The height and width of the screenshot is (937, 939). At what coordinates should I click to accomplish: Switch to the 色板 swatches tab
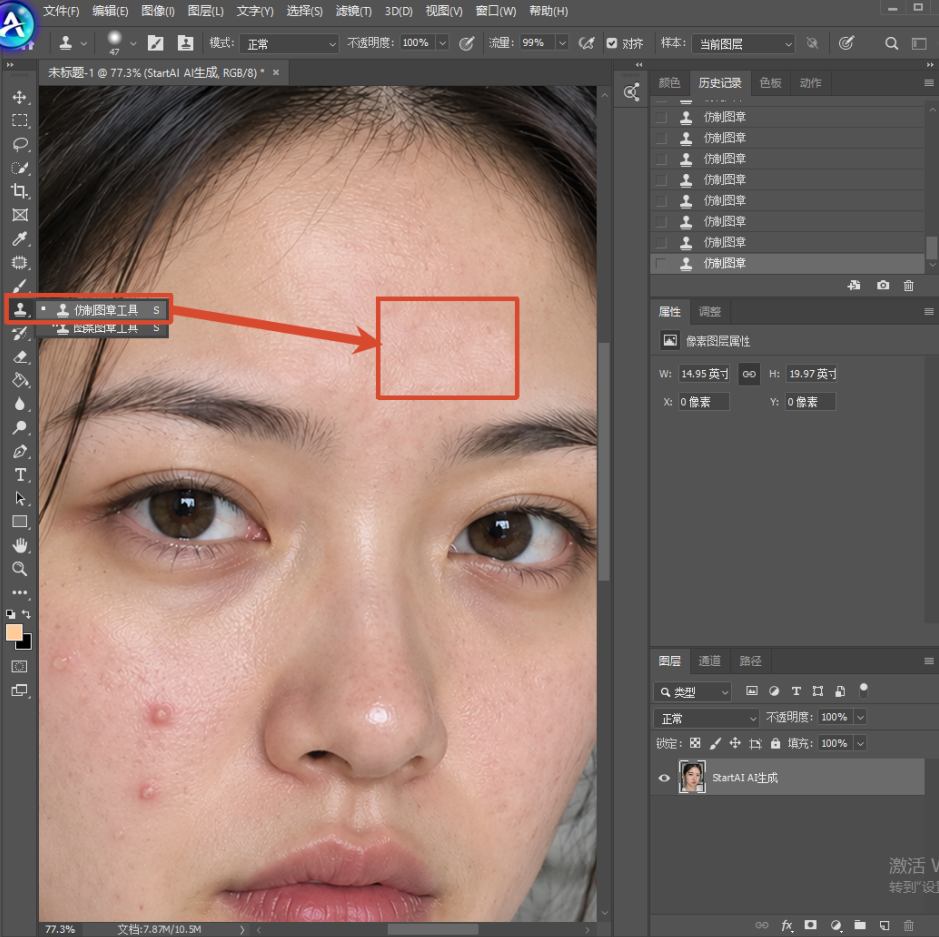point(770,83)
